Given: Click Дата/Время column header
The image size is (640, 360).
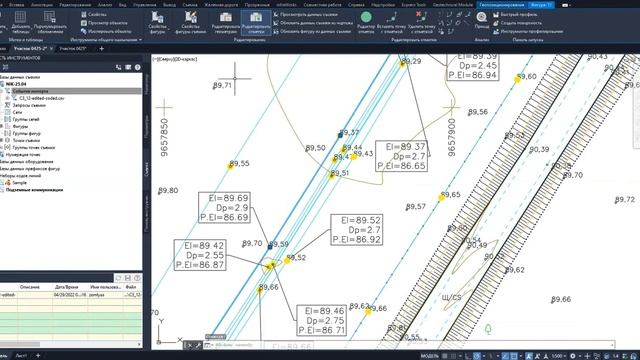Looking at the screenshot, I should pos(66,287).
